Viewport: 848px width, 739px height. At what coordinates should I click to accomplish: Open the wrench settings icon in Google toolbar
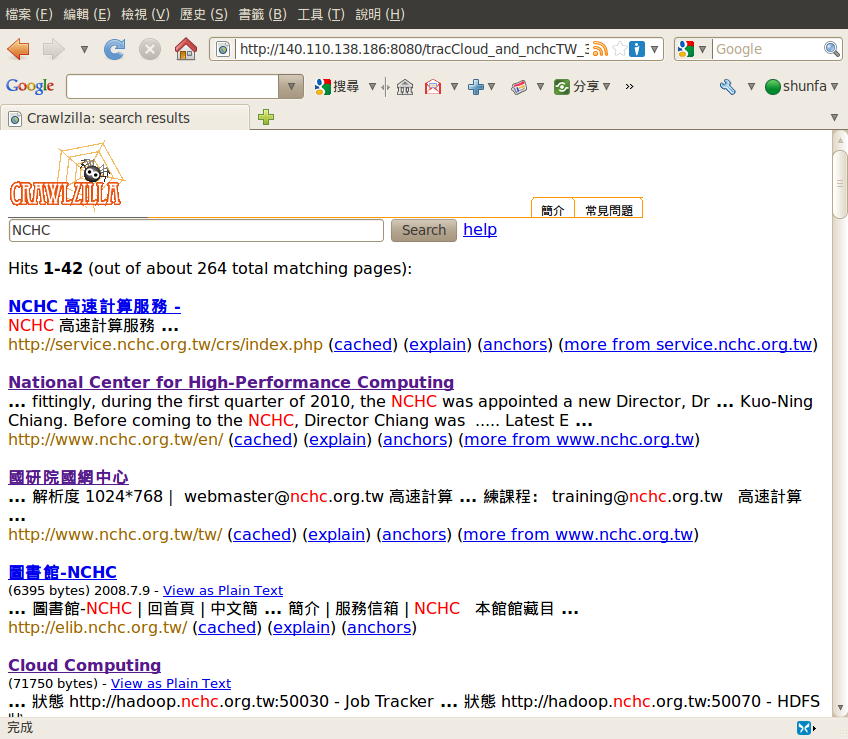point(727,87)
